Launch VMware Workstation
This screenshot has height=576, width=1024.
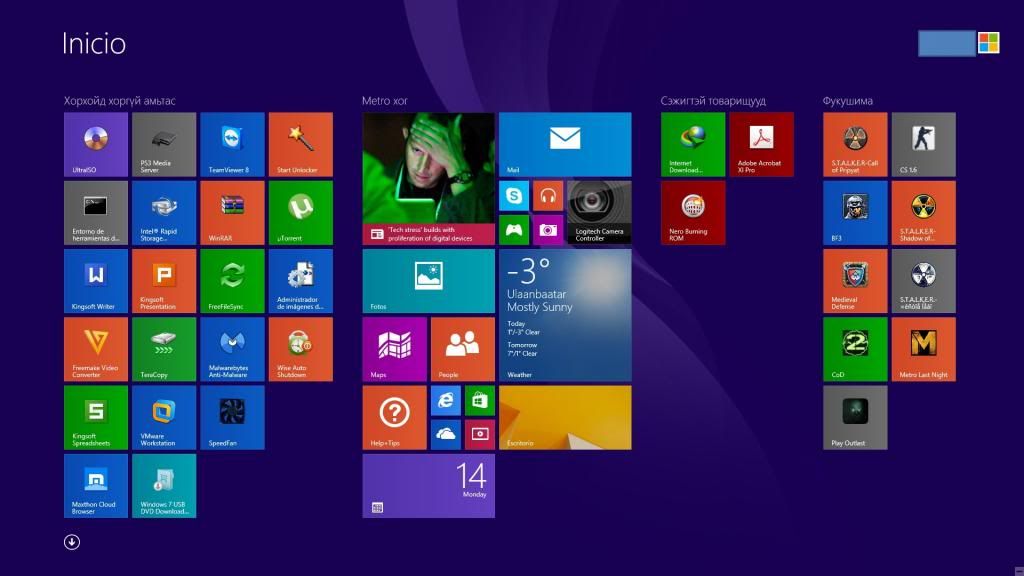coord(164,417)
